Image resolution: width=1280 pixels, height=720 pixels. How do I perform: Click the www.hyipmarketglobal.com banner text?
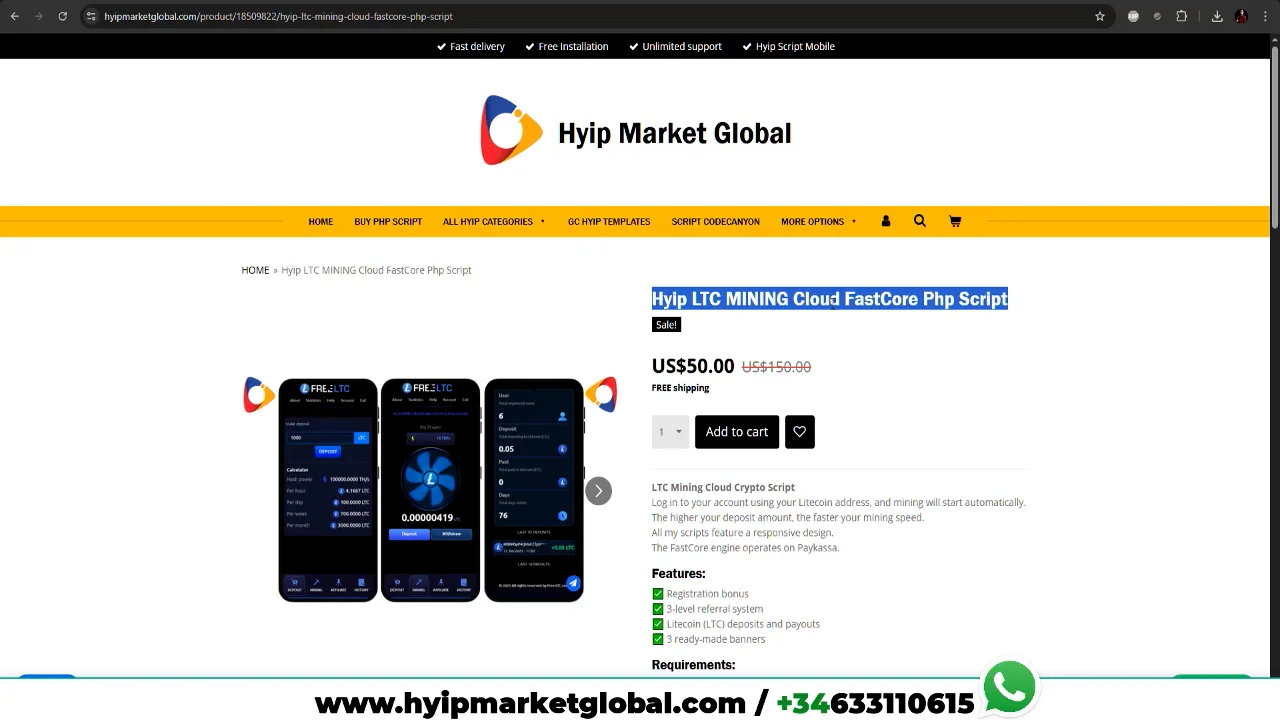point(530,703)
